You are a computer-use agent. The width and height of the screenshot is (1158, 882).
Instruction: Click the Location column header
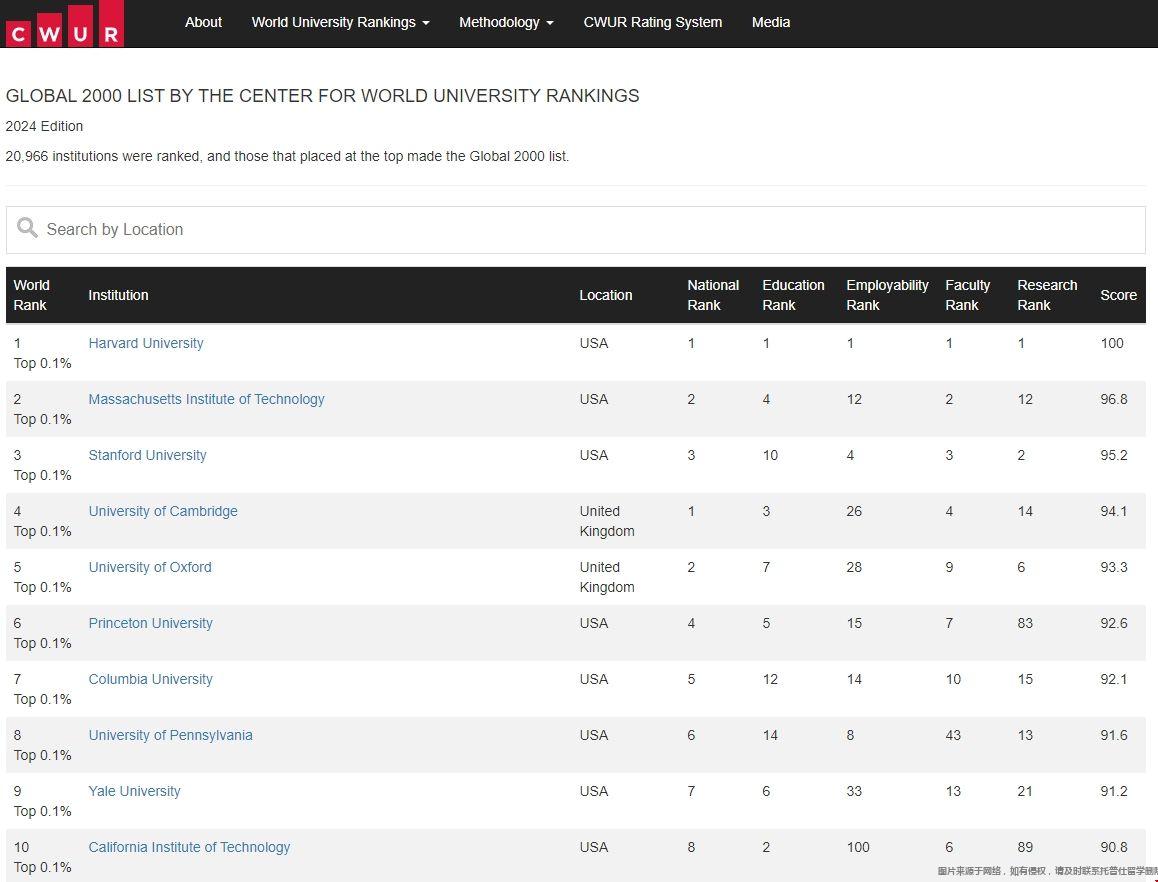[606, 295]
